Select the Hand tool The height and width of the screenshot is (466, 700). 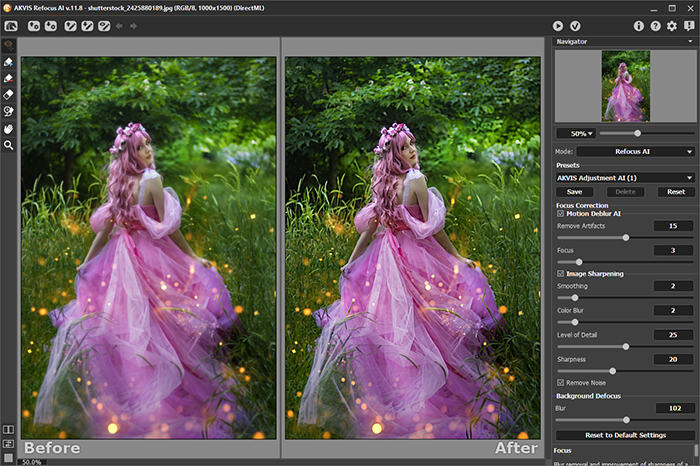[9, 128]
